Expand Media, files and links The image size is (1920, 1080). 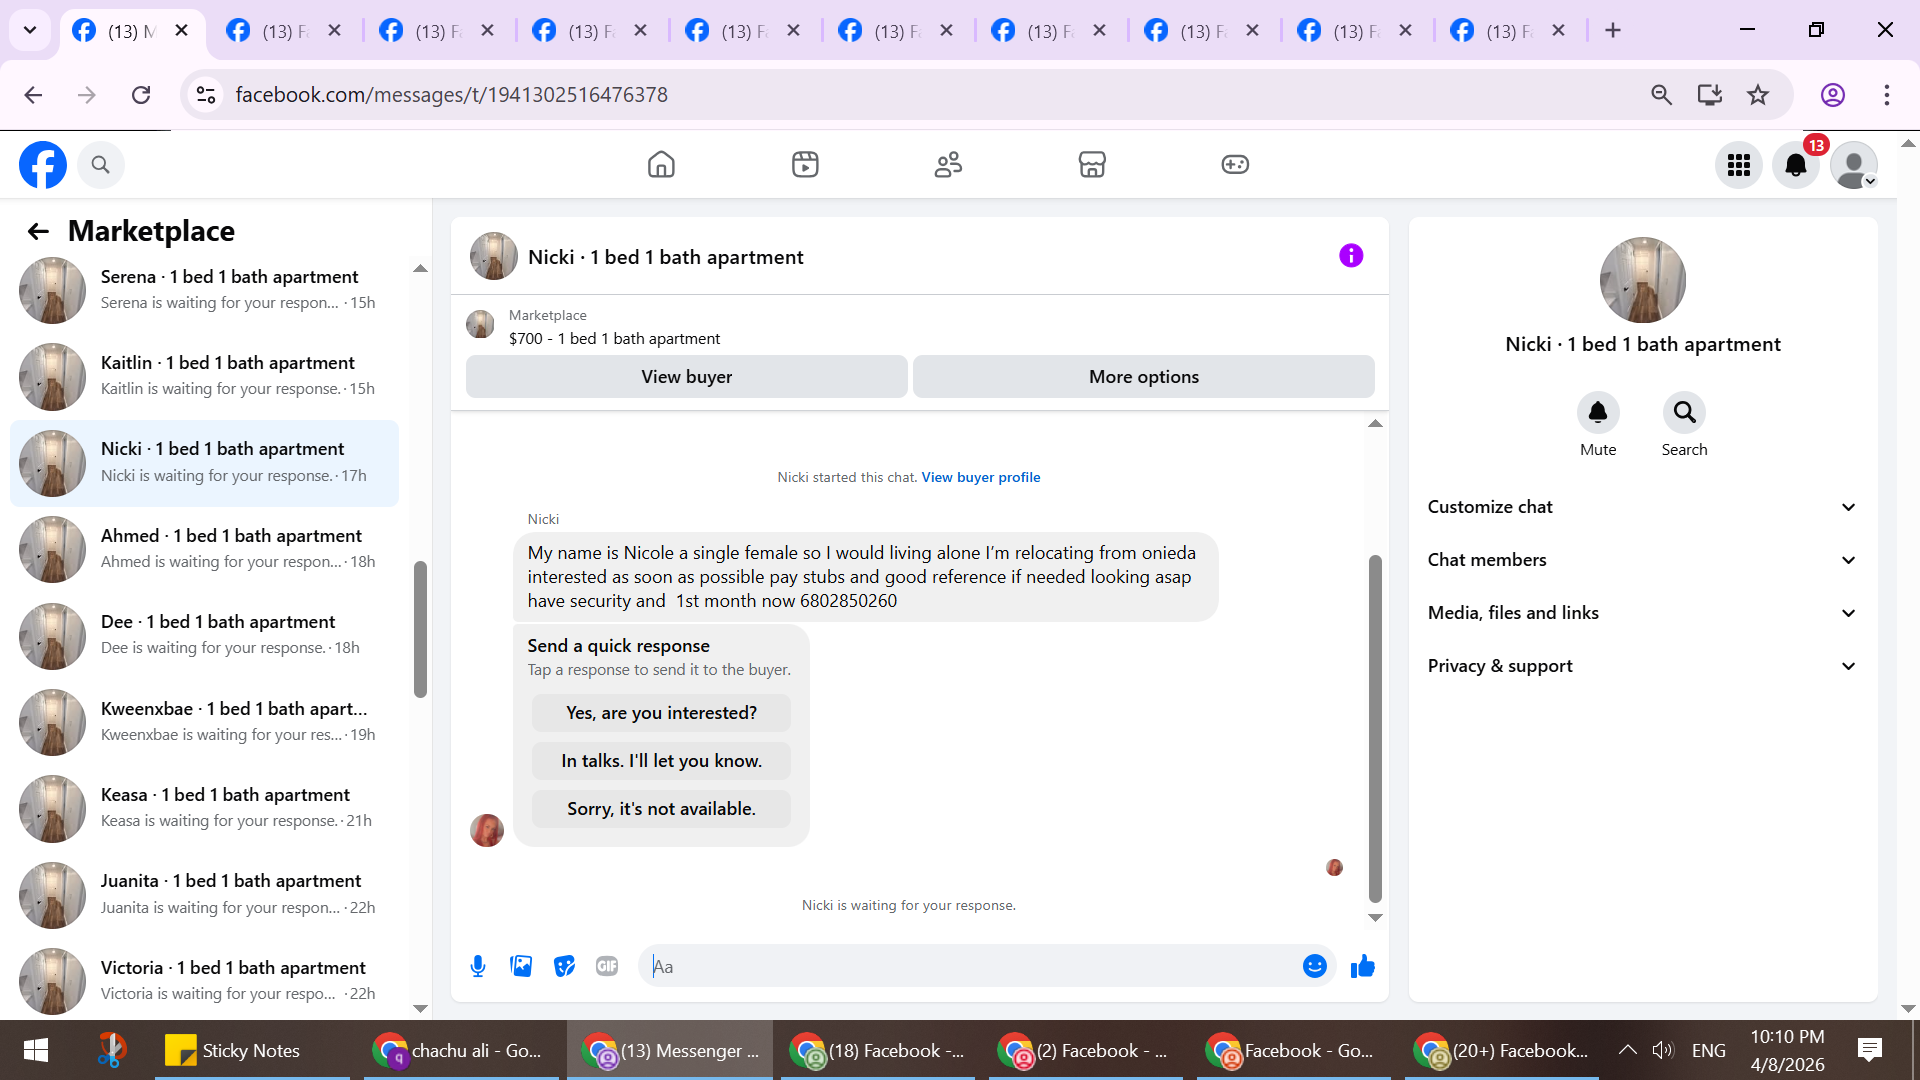1642,613
